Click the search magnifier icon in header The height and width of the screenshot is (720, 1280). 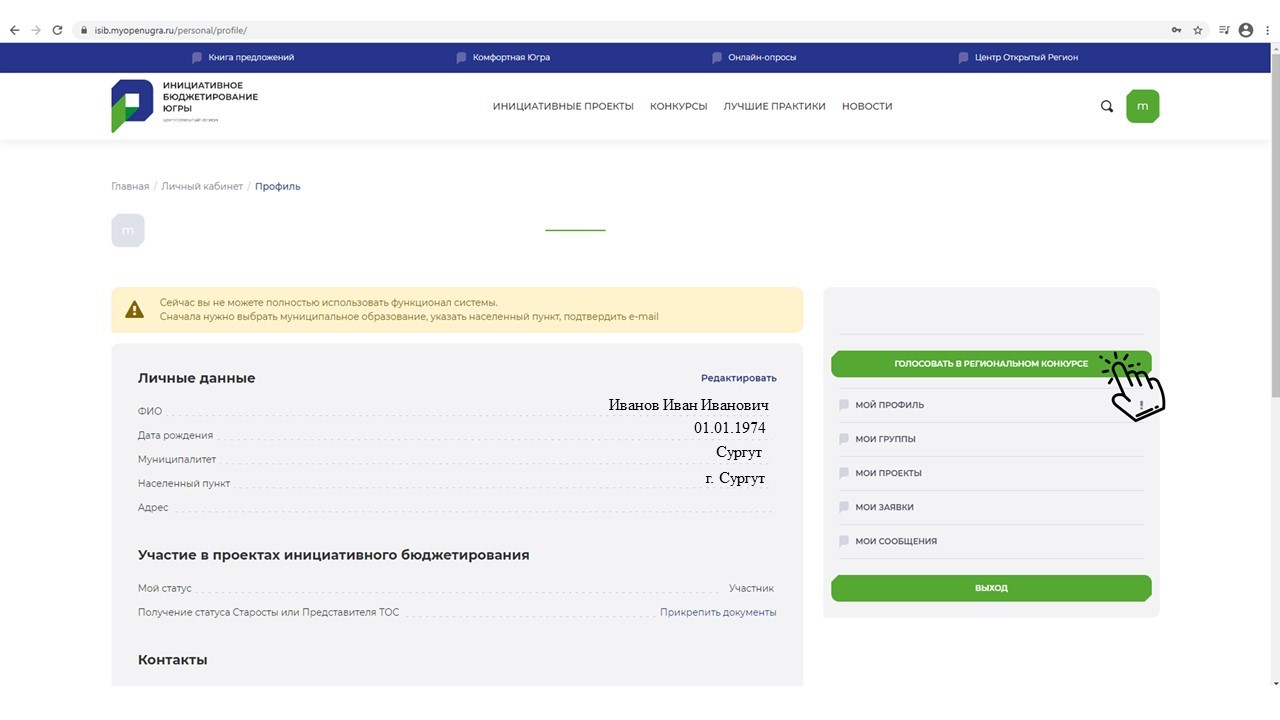click(1107, 106)
